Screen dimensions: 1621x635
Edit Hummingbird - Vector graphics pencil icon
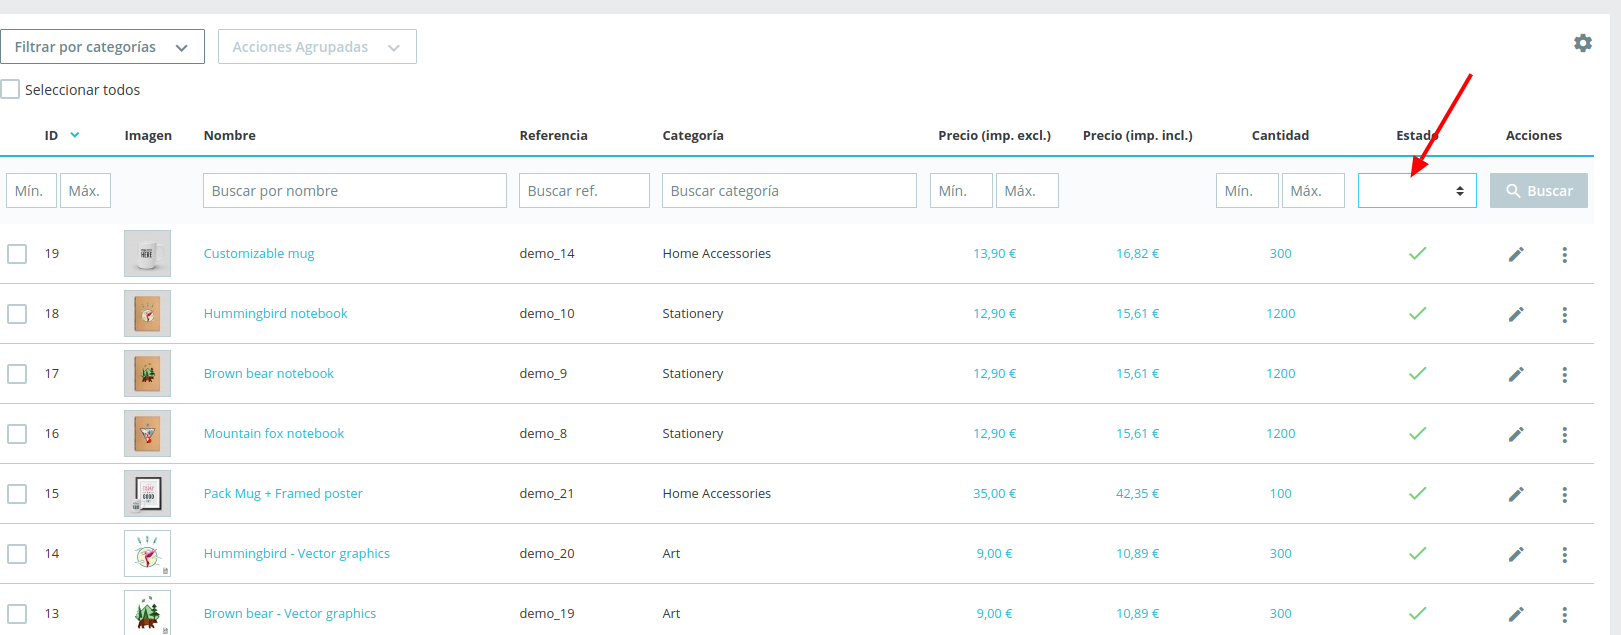pyautogui.click(x=1516, y=554)
